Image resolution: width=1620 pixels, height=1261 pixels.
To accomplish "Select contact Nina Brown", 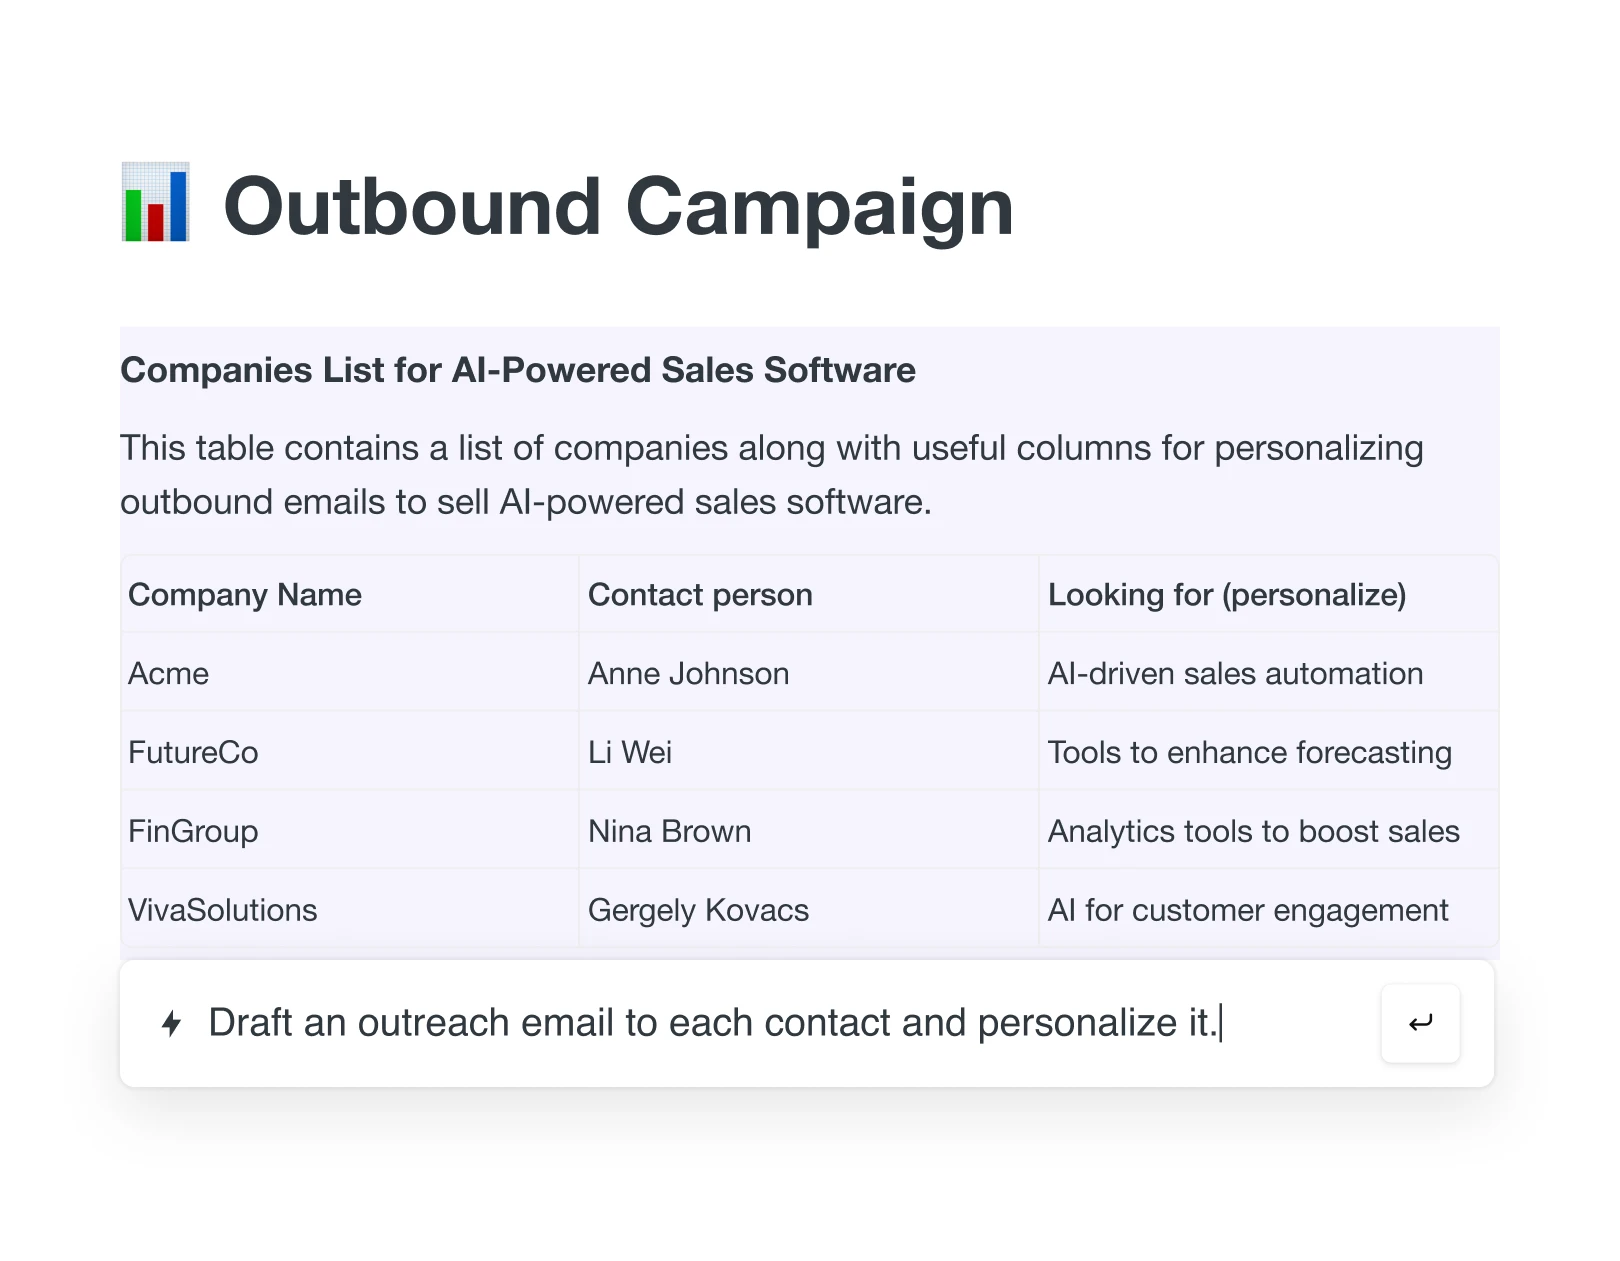I will pyautogui.click(x=668, y=831).
